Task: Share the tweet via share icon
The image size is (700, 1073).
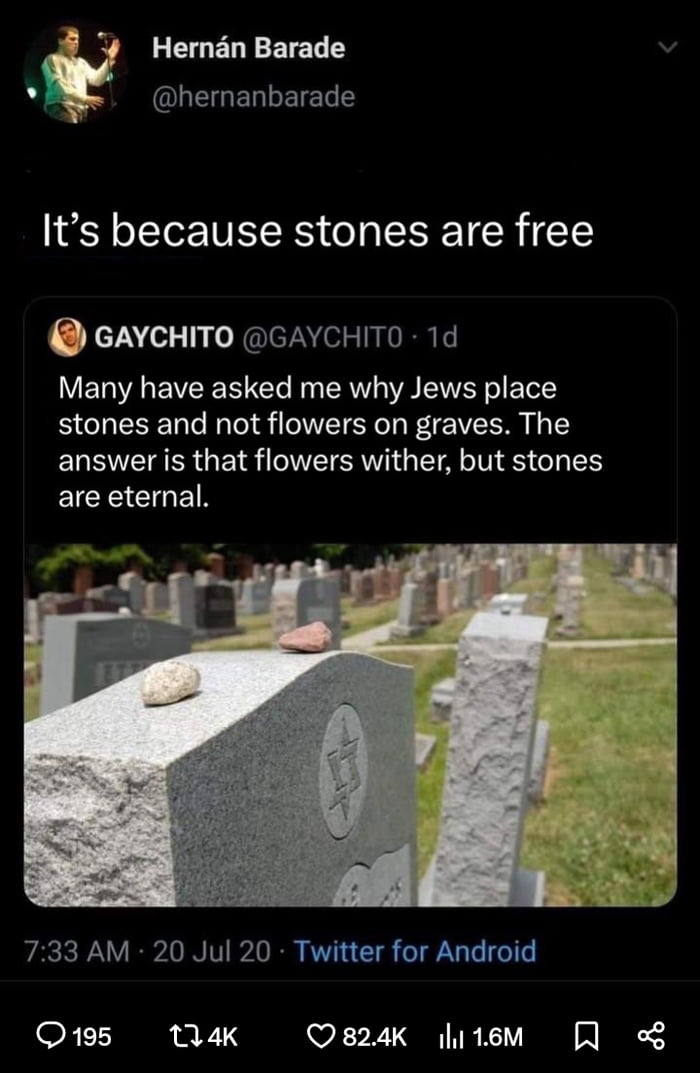Action: [651, 1036]
